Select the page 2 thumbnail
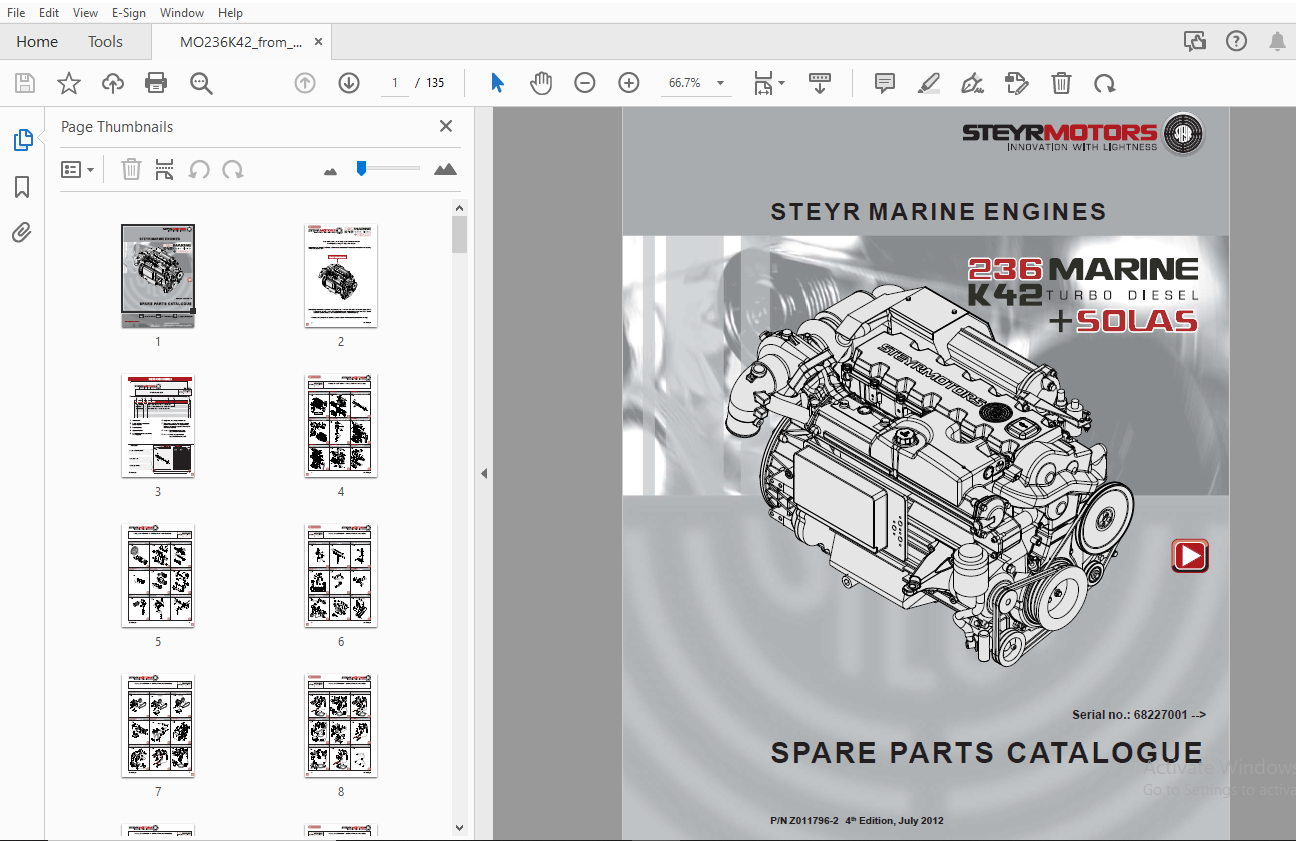Viewport: 1296px width, 841px height. point(341,275)
